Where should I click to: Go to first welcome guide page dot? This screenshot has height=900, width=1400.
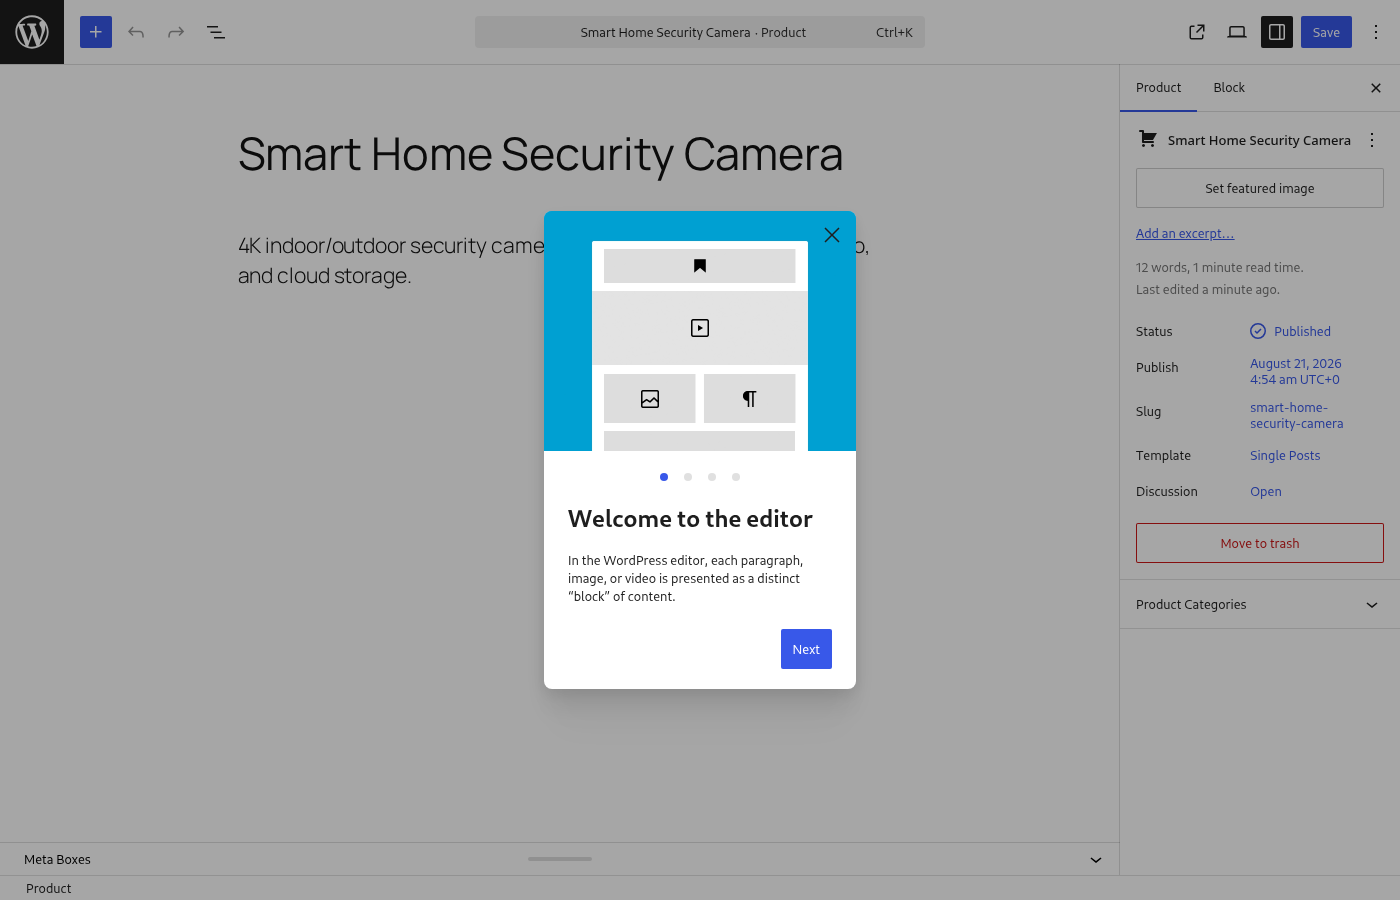click(x=664, y=477)
